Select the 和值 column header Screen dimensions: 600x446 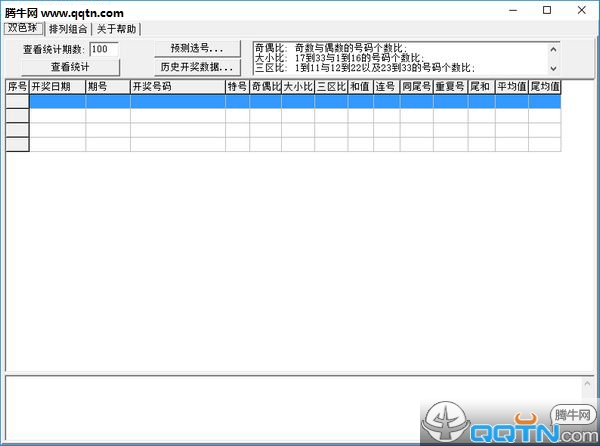tap(360, 87)
